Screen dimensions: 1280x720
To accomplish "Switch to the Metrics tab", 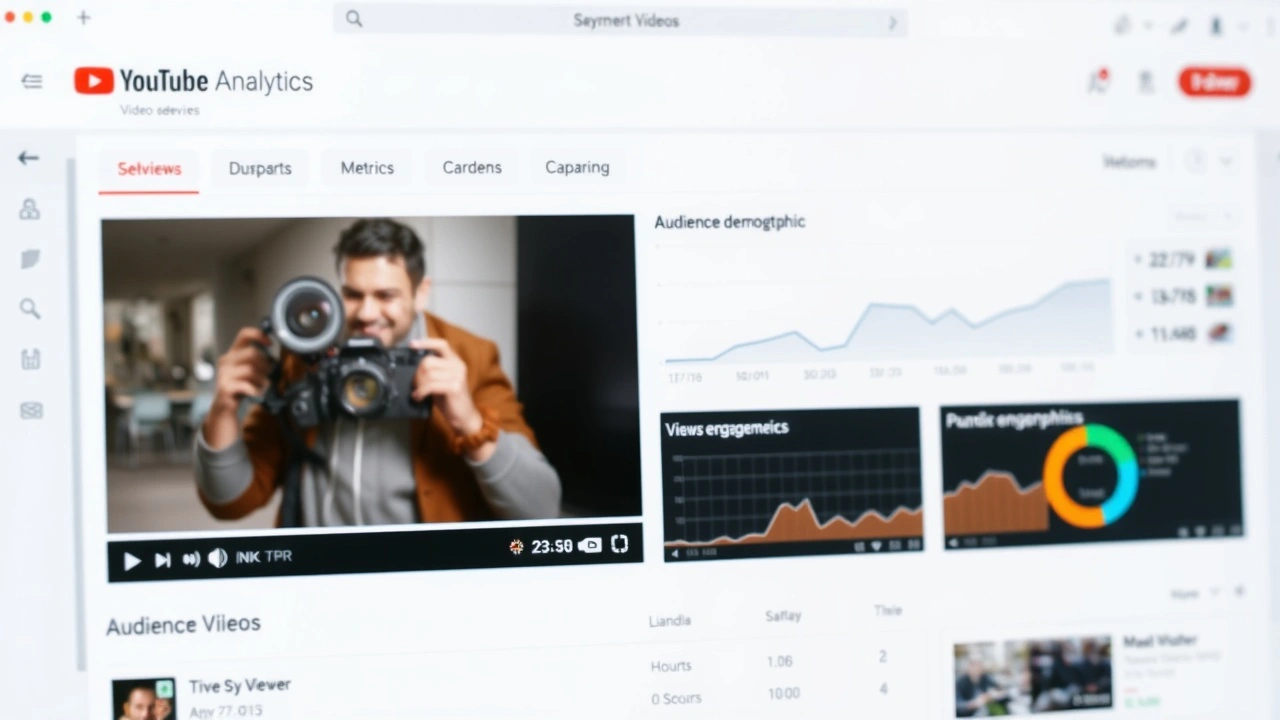I will point(367,167).
